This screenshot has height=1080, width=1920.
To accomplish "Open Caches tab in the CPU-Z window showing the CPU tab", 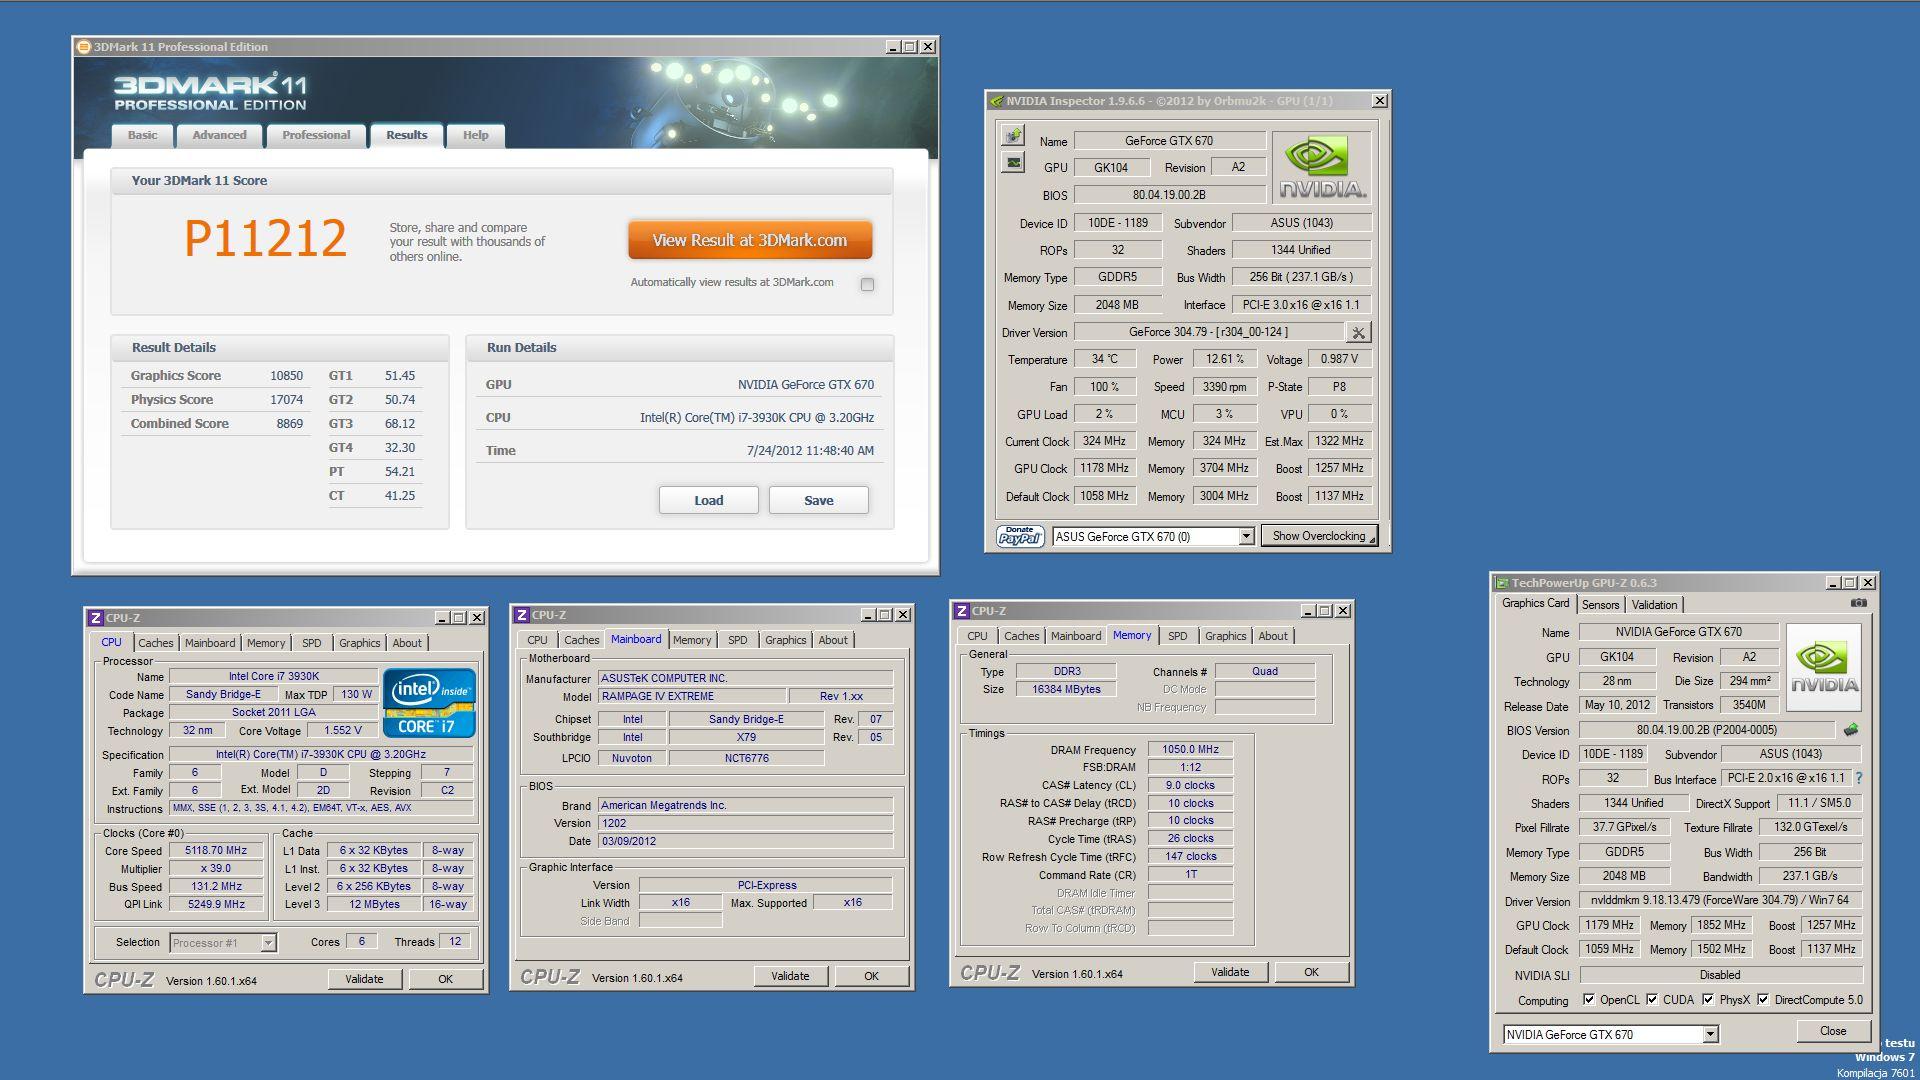I will click(x=155, y=643).
